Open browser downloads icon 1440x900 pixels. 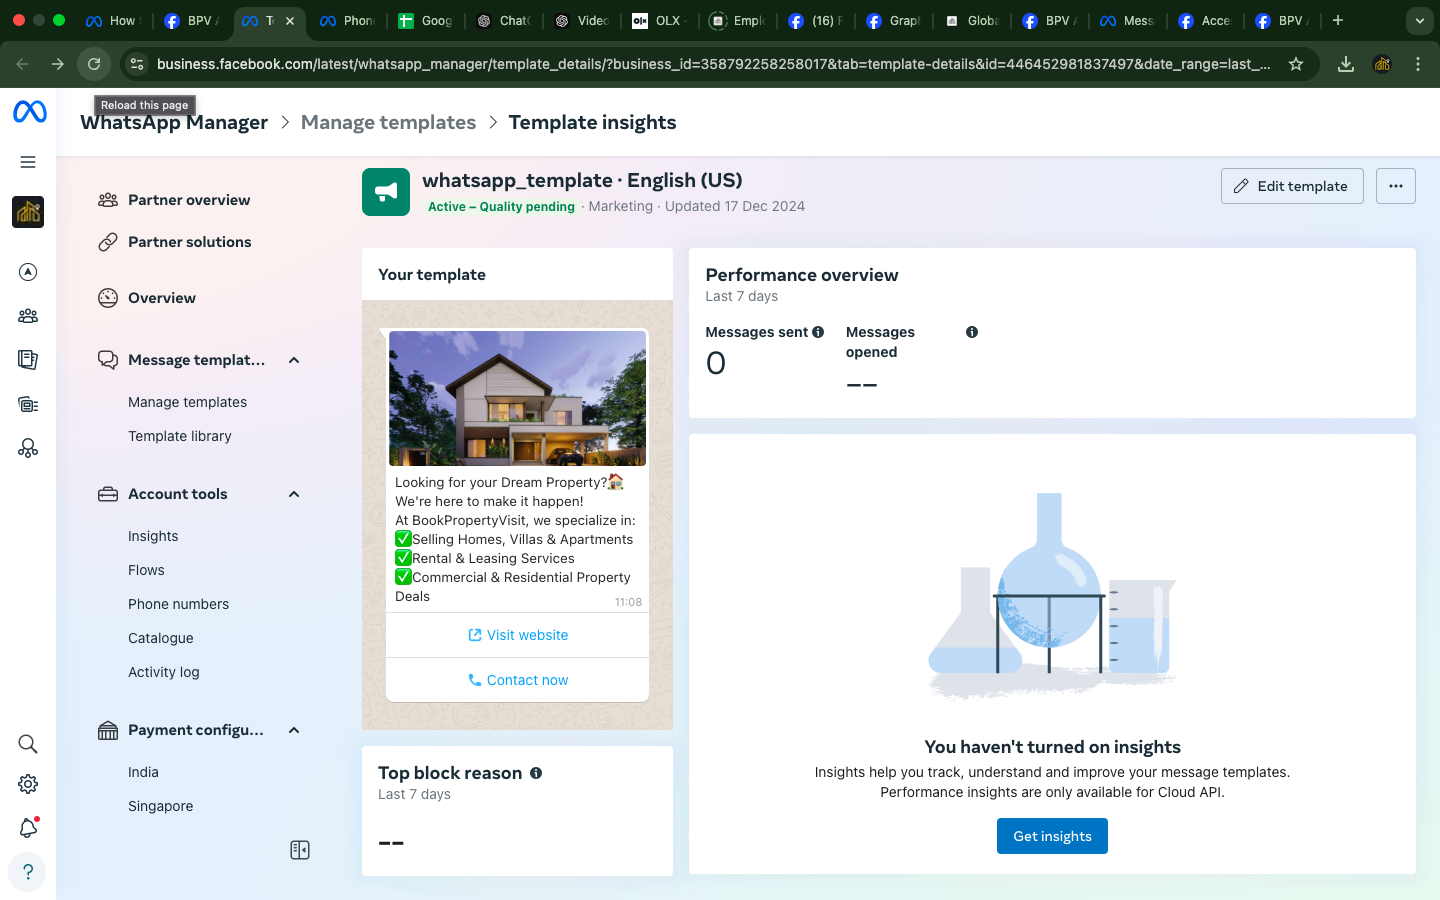click(1346, 64)
